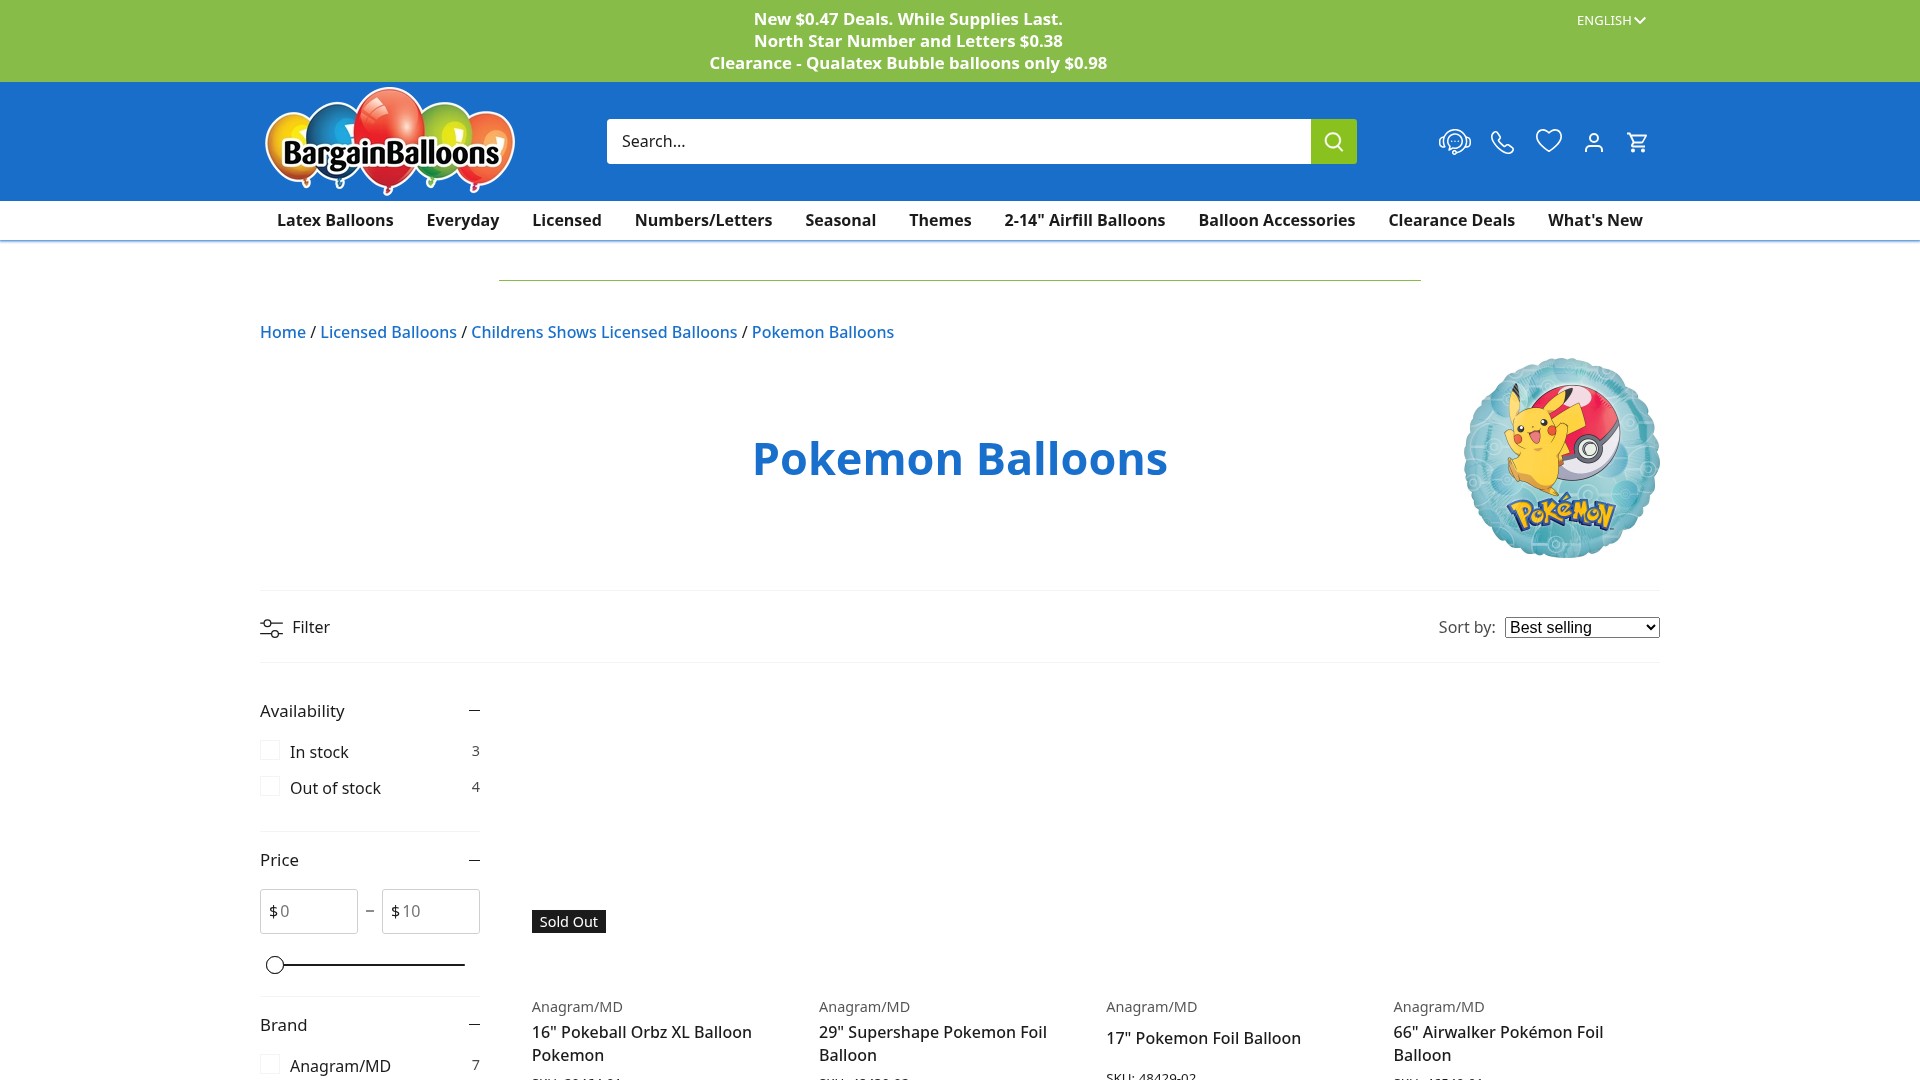Screen dimensions: 1920x1080
Task: Click the North Star Number and Letters announcement
Action: [908, 41]
